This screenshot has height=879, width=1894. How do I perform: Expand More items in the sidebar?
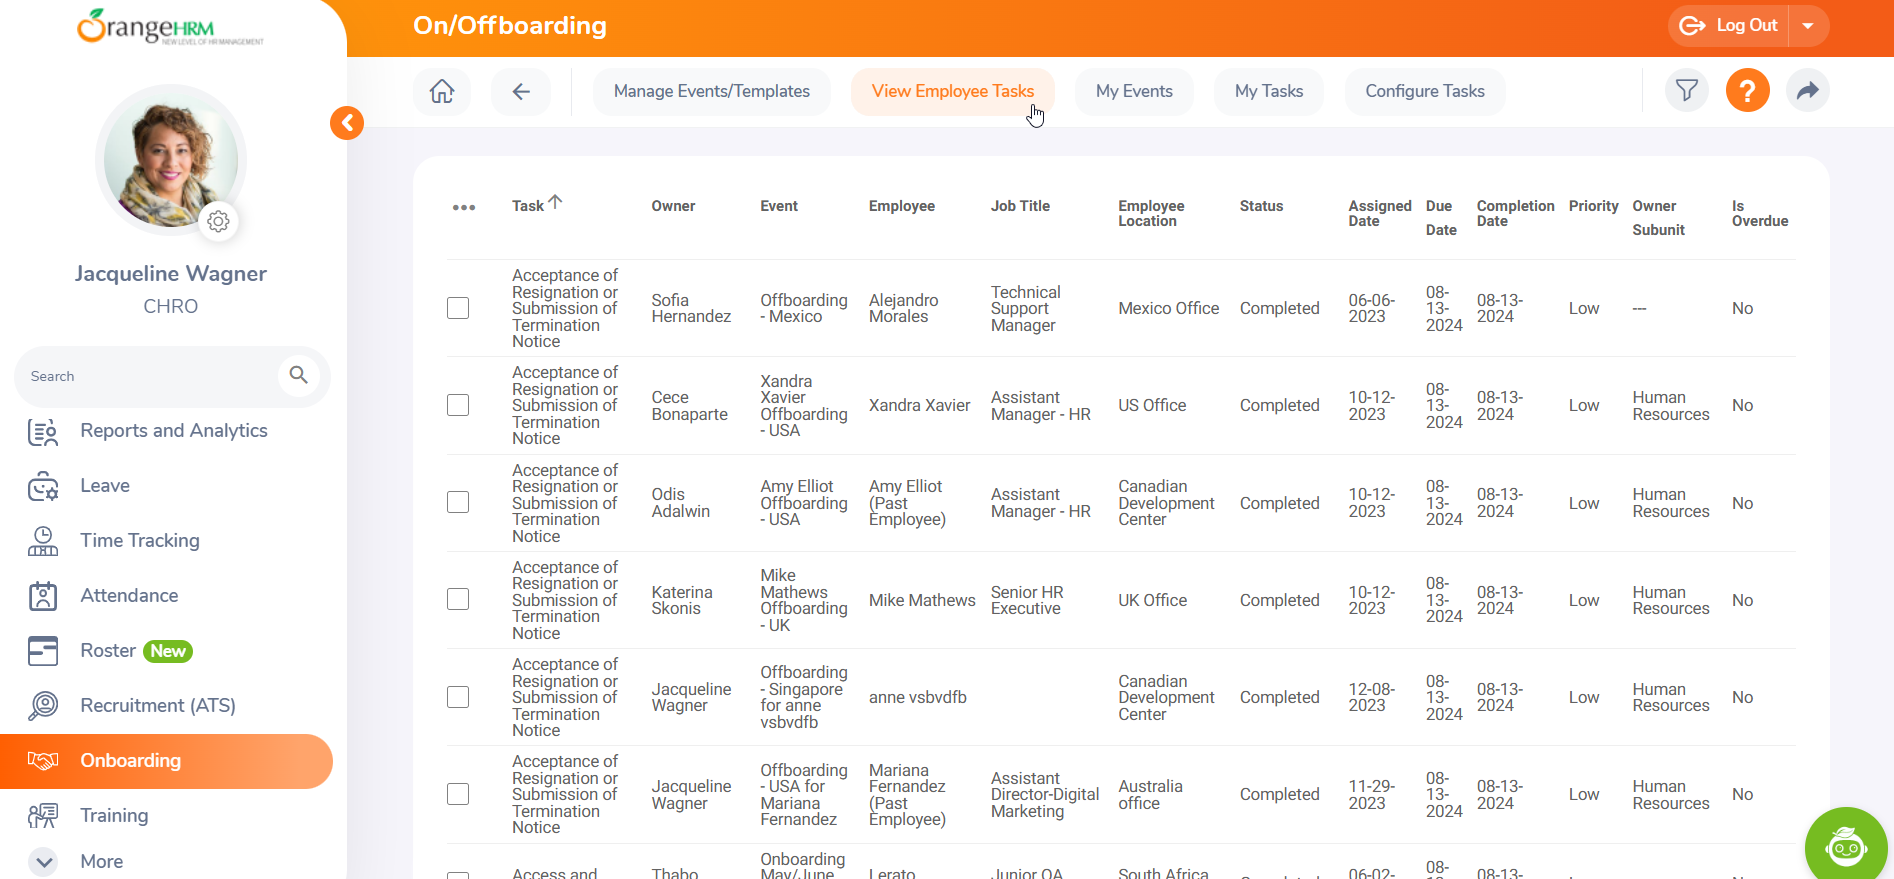tap(44, 861)
